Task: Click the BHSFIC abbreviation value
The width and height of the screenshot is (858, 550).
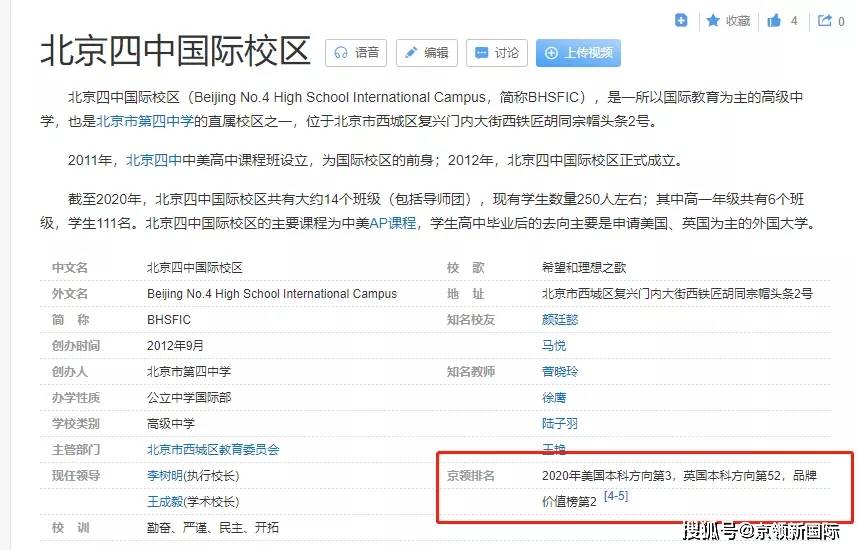Action: 169,320
